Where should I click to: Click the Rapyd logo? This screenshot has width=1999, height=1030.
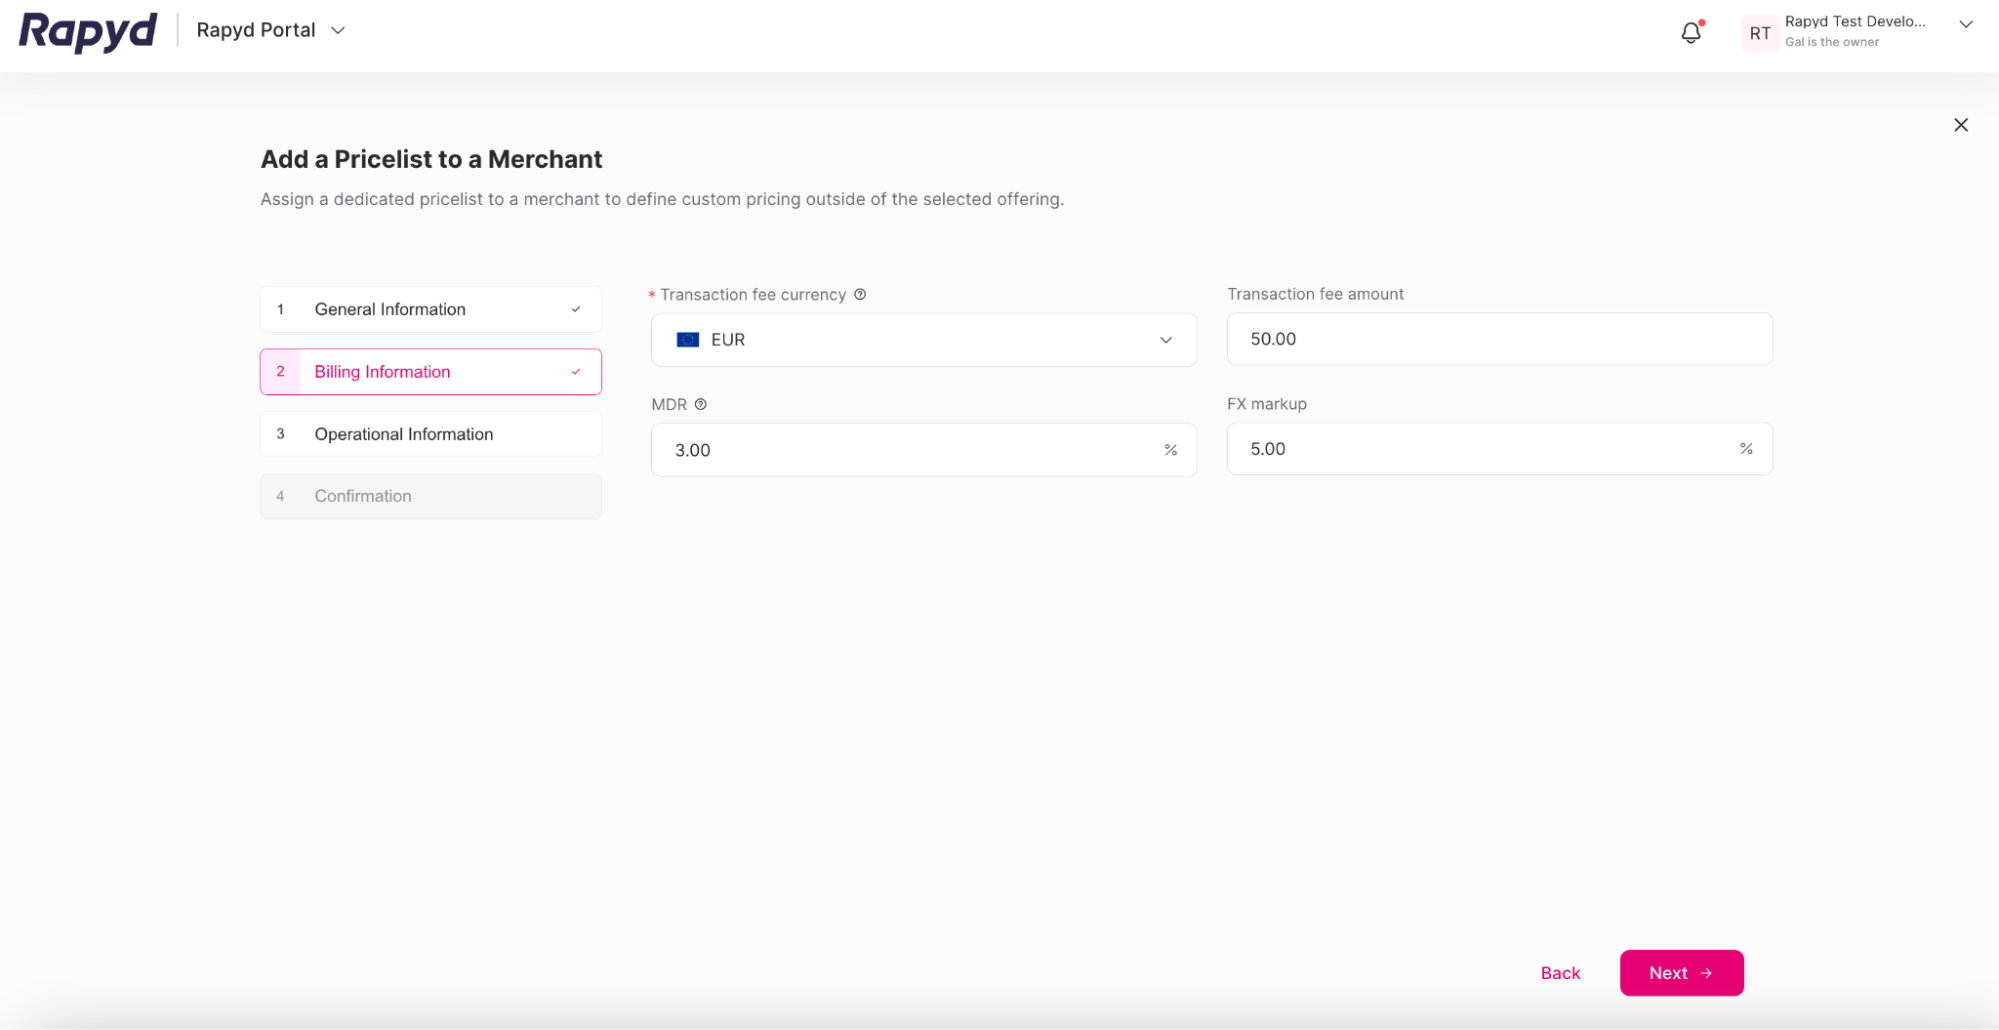[88, 31]
